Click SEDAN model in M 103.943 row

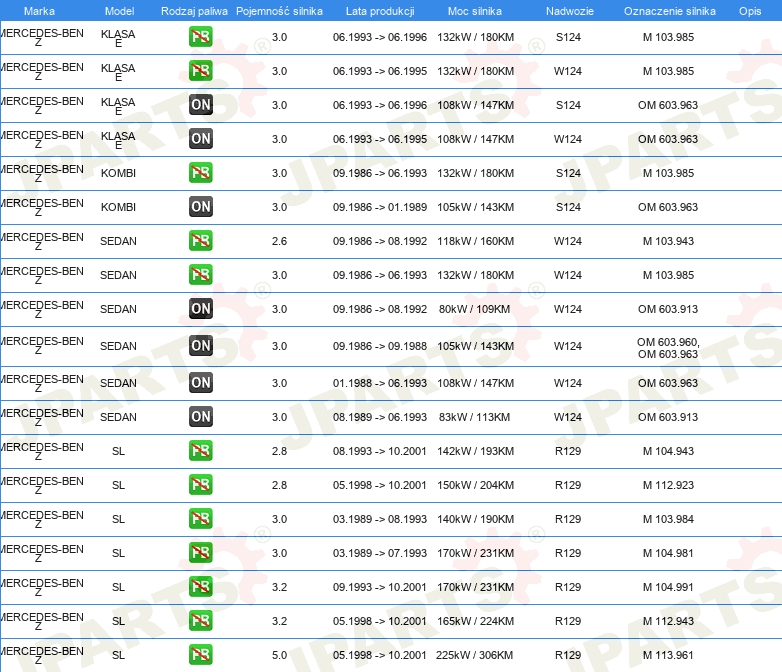(118, 241)
